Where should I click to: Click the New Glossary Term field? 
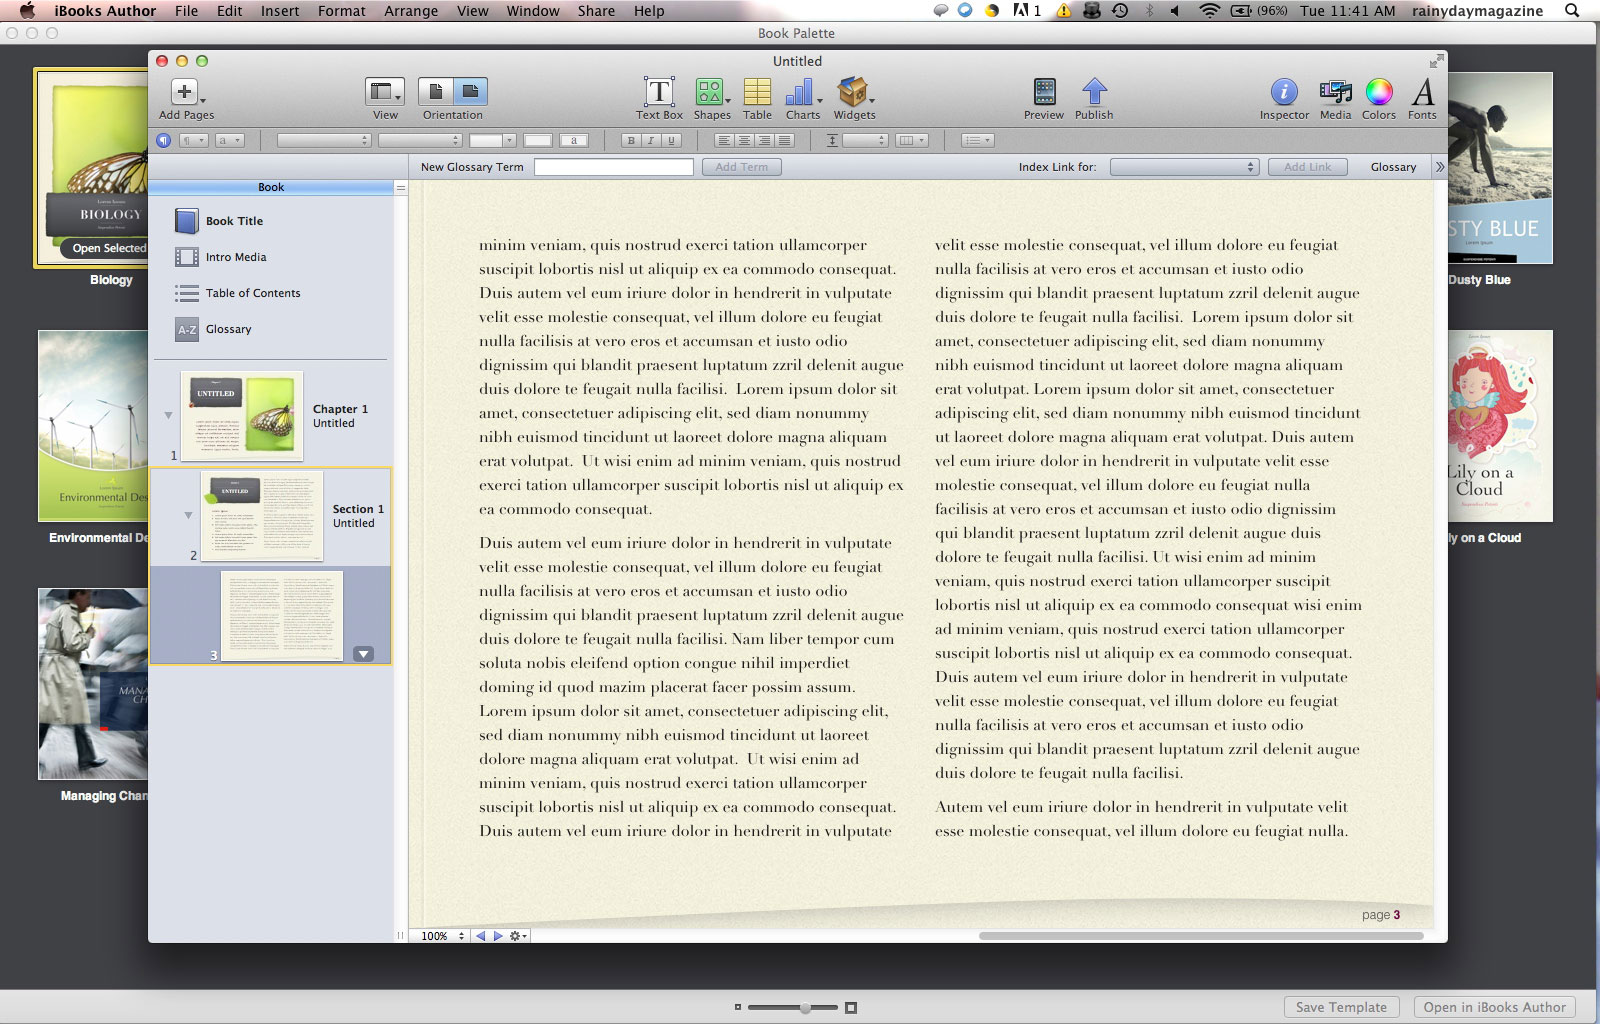pos(614,167)
